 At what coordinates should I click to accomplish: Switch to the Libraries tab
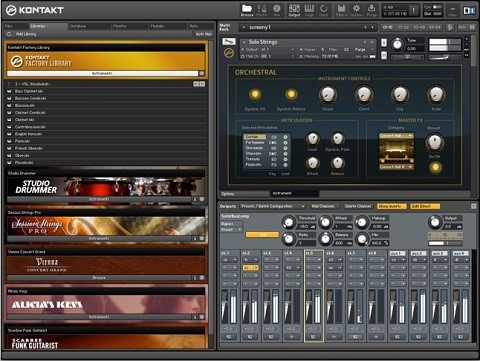point(48,26)
